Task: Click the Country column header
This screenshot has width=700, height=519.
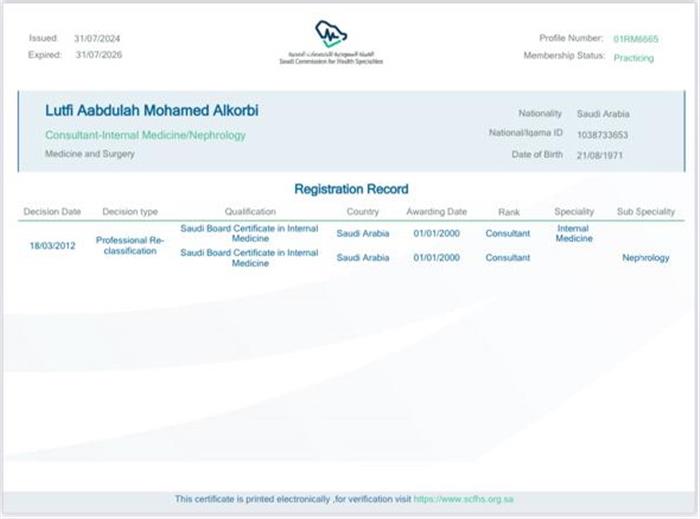Action: coord(362,212)
